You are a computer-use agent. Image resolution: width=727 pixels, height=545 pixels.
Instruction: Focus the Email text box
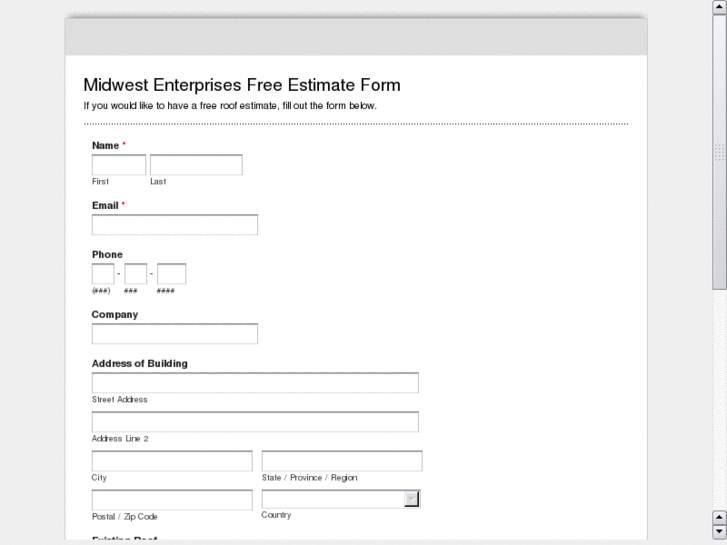[x=174, y=225]
